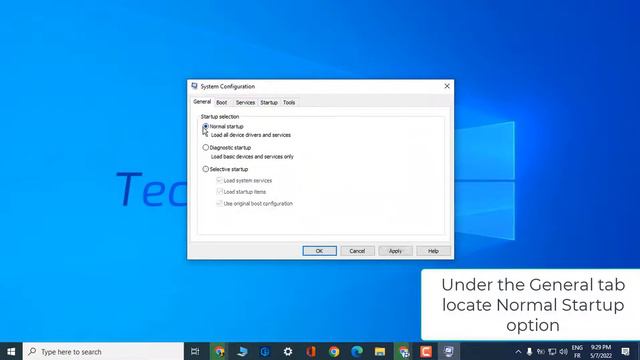Viewport: 640px width, 360px height.
Task: Click the taskbar search box
Action: point(103,351)
